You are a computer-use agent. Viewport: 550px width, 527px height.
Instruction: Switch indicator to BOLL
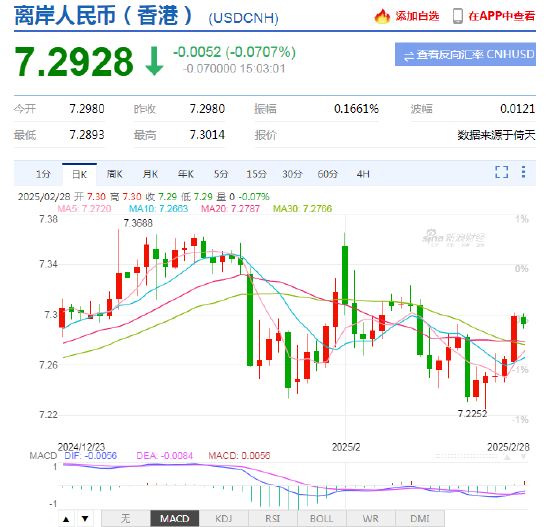point(322,519)
